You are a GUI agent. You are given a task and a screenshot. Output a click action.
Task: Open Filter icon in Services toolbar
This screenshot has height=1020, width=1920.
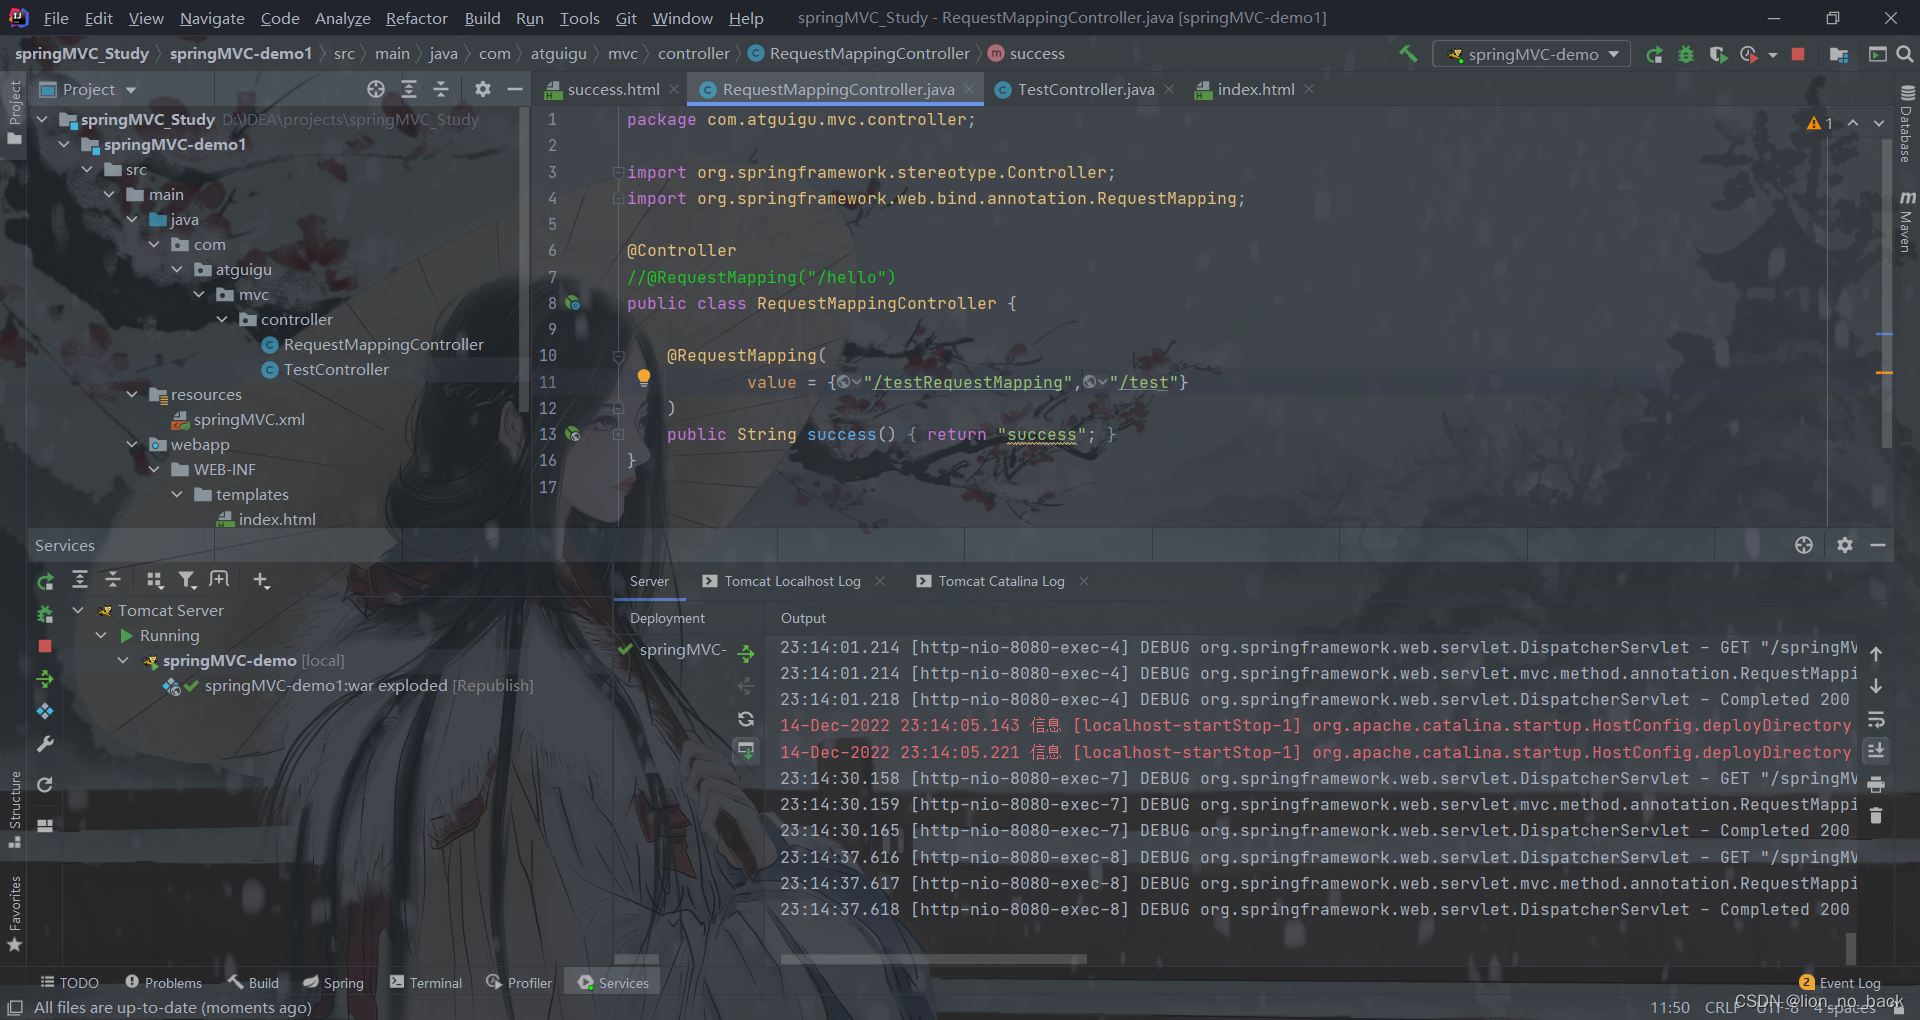187,580
